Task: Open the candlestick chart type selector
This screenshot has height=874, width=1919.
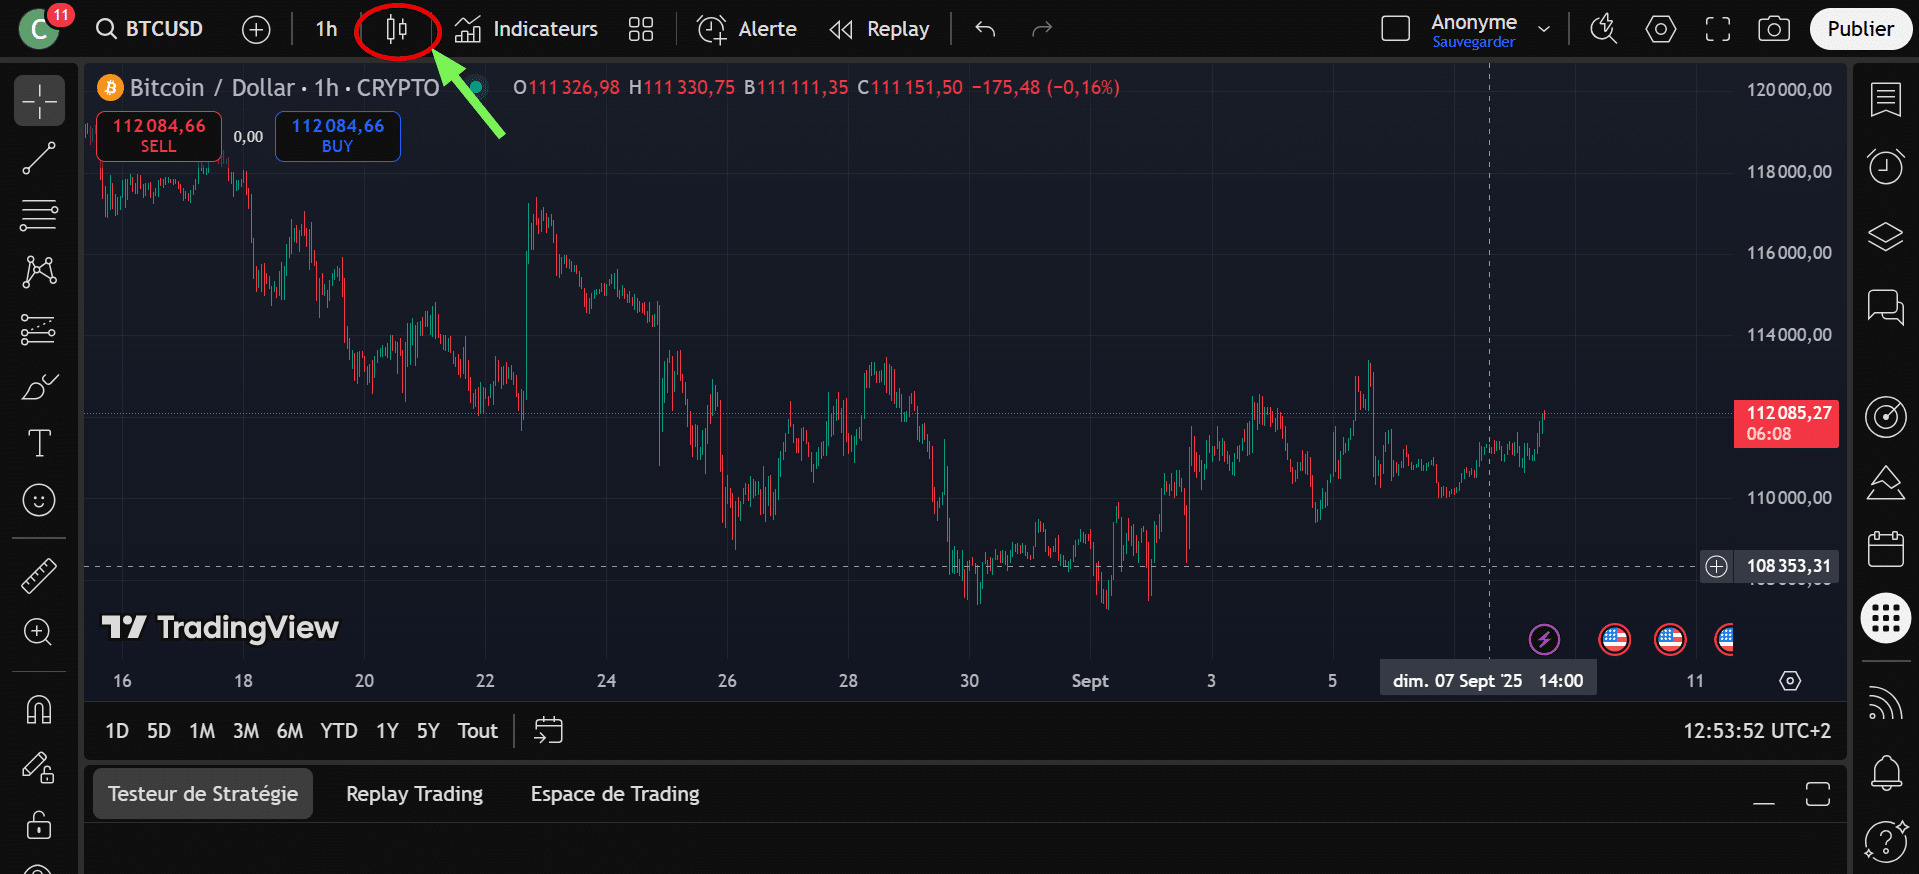Action: pyautogui.click(x=397, y=30)
